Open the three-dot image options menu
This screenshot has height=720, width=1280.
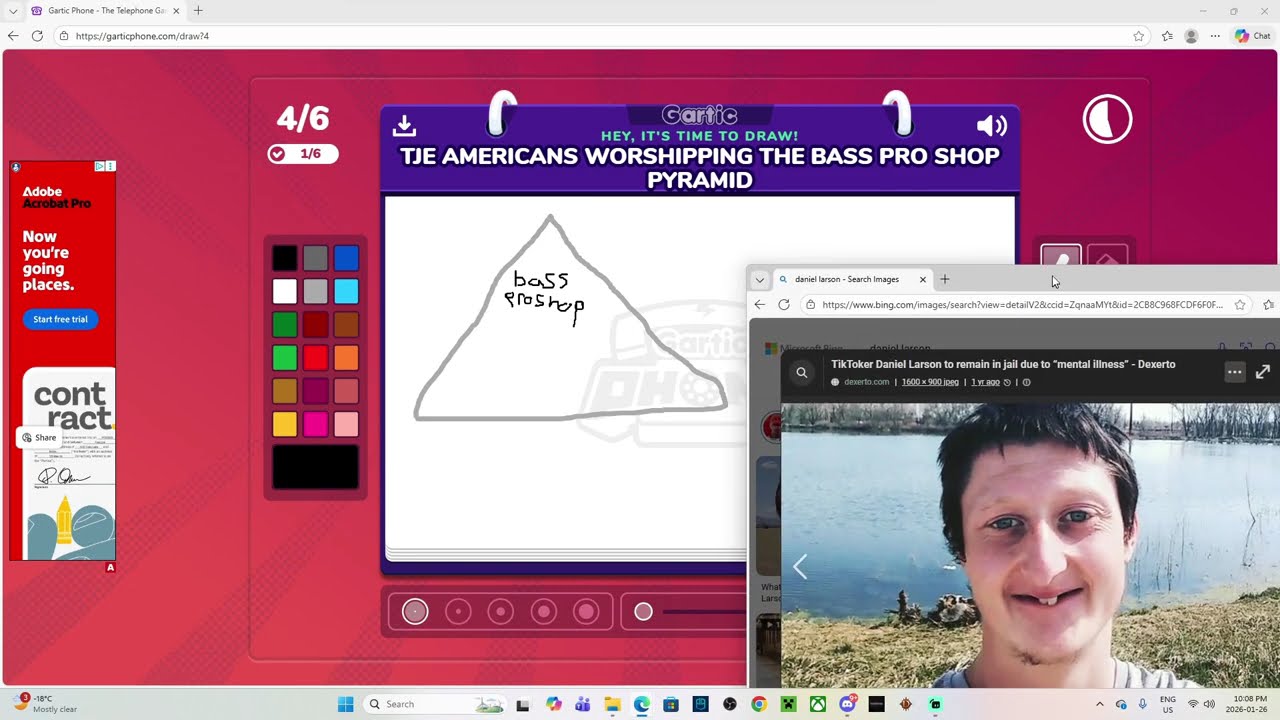[1235, 372]
